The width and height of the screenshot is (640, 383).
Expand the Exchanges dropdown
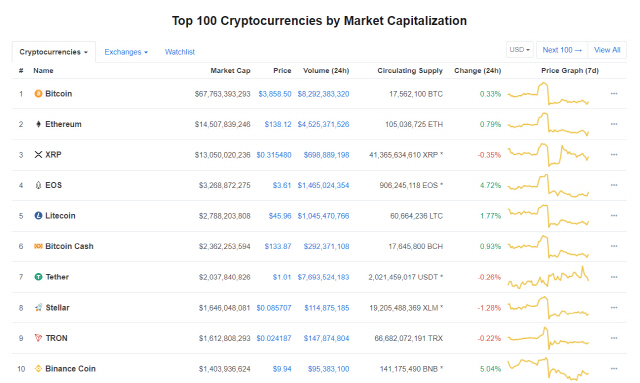(126, 52)
